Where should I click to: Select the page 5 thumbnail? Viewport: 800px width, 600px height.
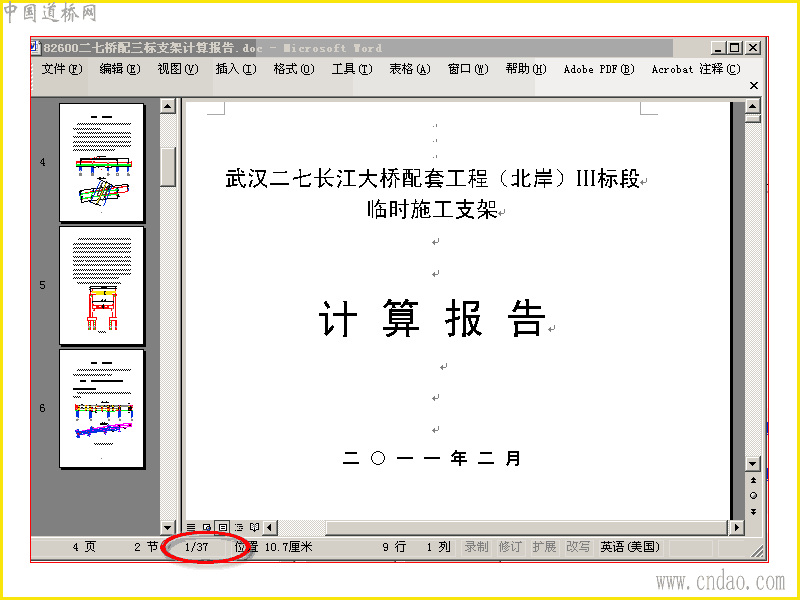coord(102,286)
